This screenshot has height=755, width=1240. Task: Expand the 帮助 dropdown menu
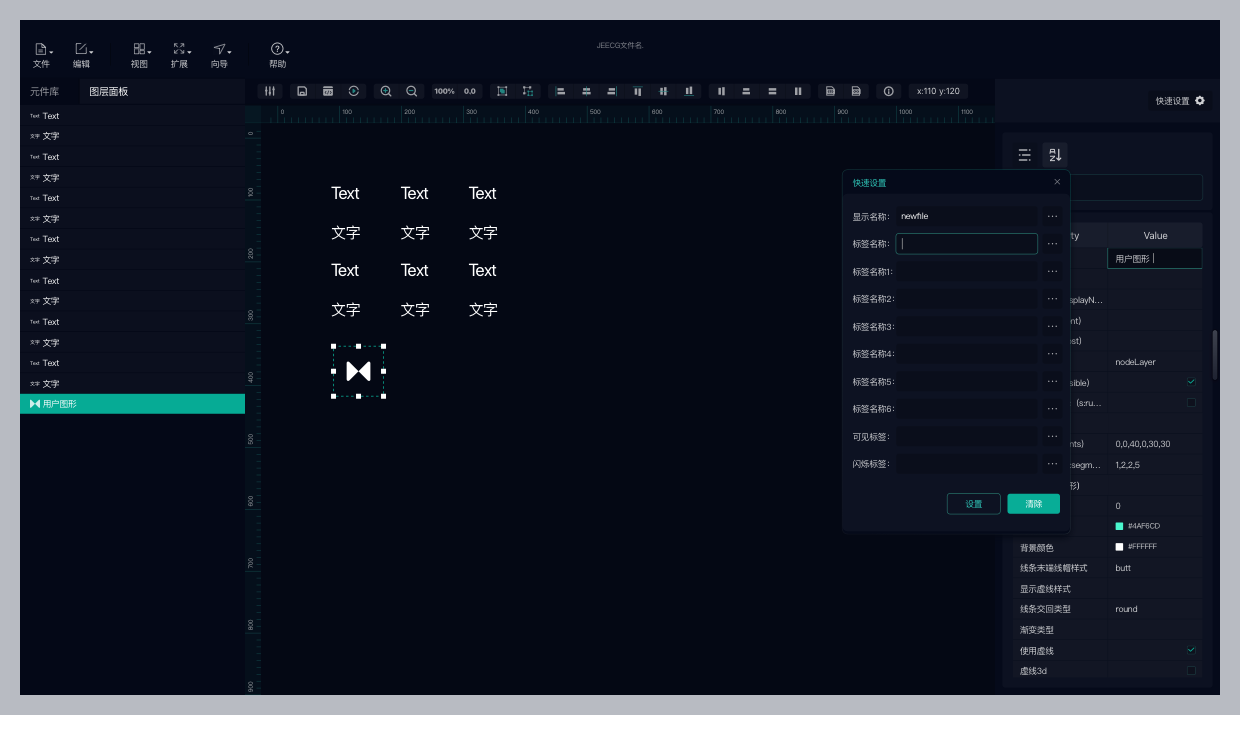(x=278, y=55)
